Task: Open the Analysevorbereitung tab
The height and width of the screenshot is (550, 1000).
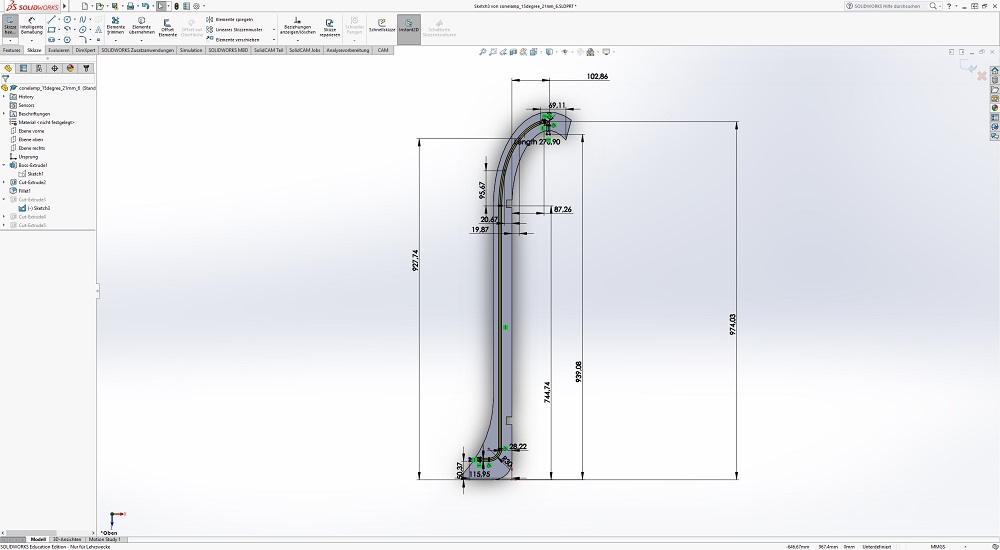Action: click(x=348, y=50)
